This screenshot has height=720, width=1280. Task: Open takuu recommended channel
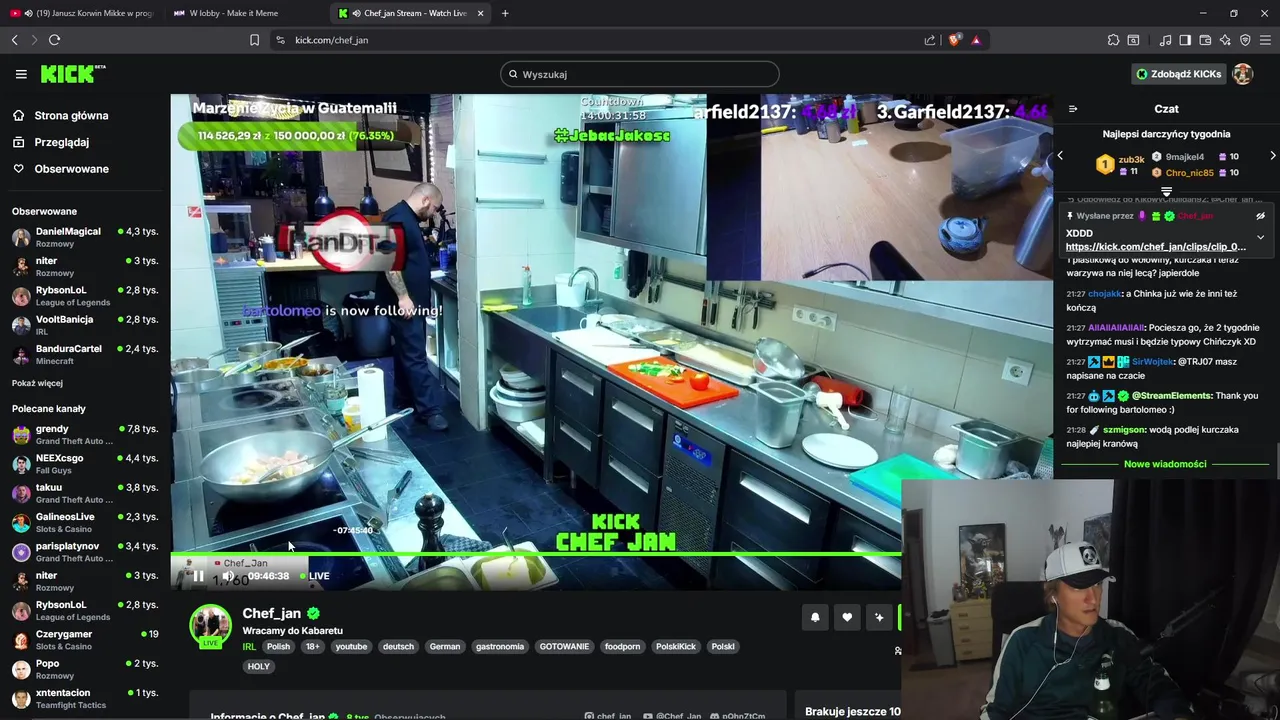(x=85, y=493)
